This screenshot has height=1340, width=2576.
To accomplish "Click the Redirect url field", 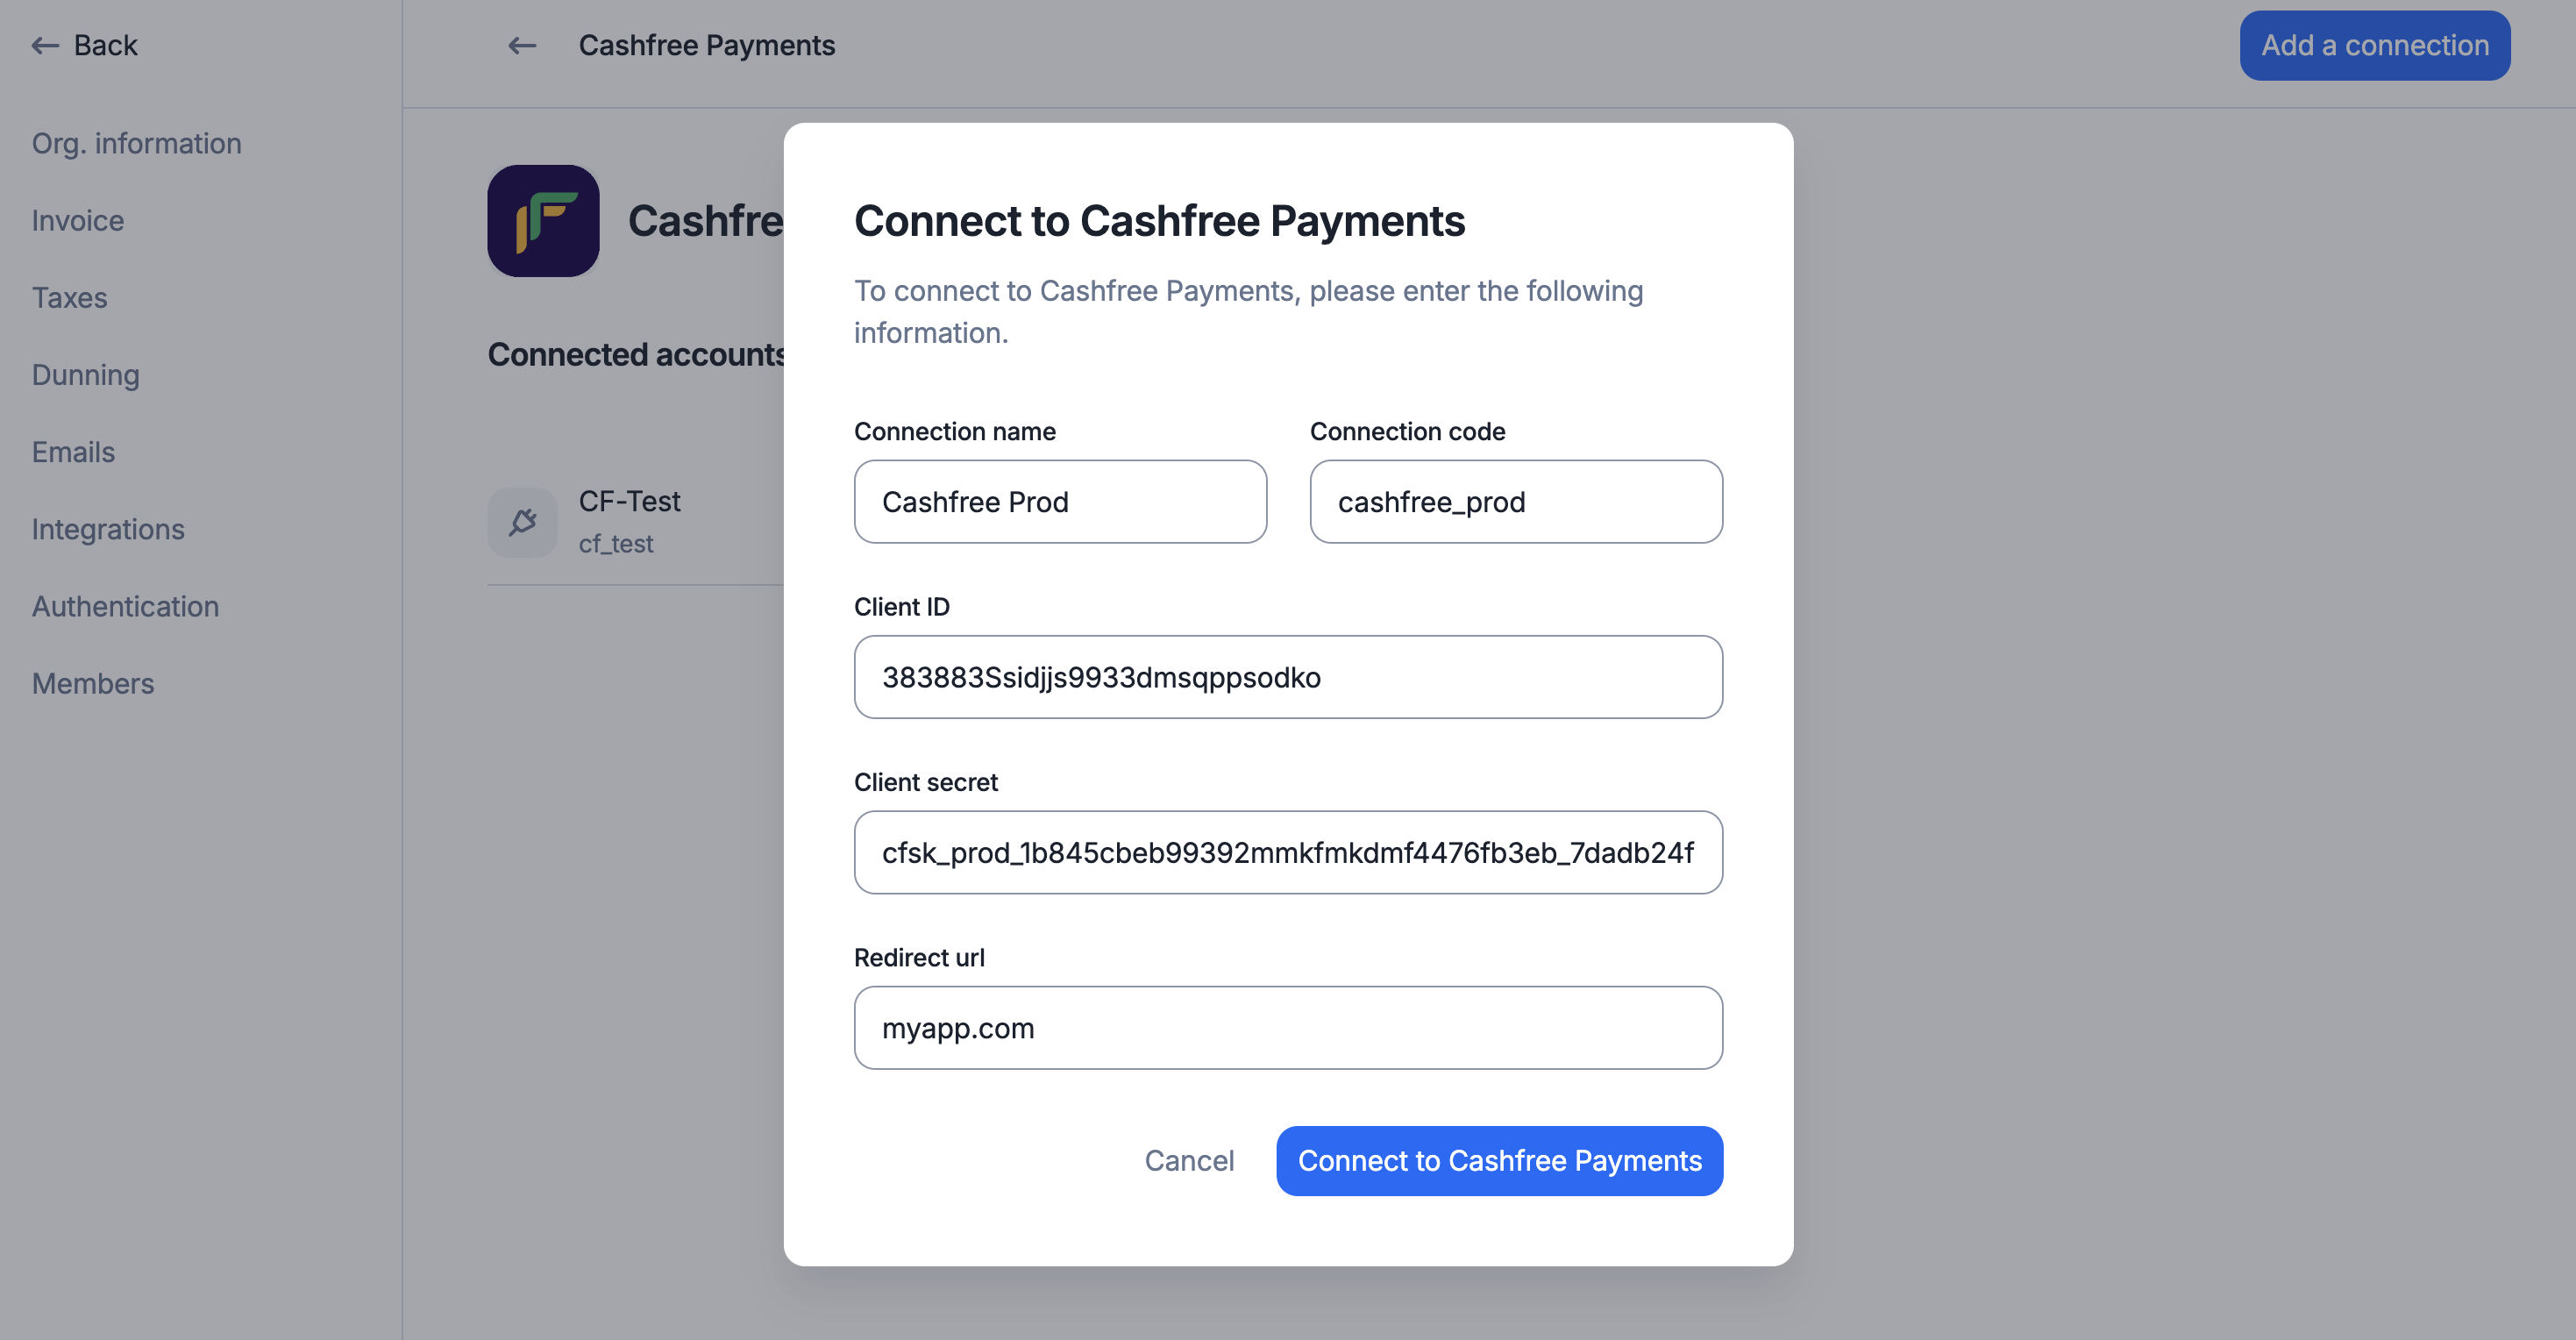I will pyautogui.click(x=1288, y=1027).
